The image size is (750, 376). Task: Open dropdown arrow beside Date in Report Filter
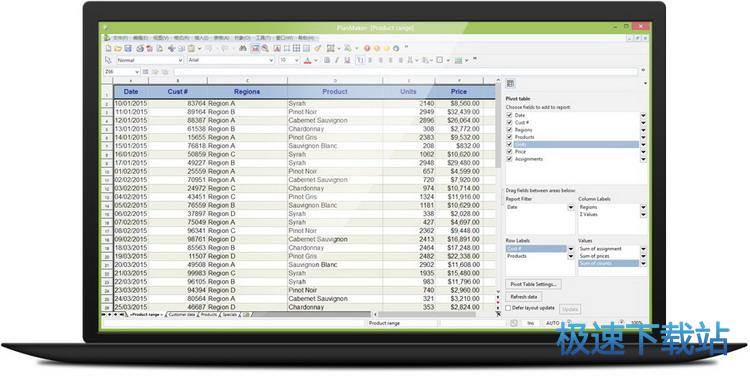tap(571, 207)
